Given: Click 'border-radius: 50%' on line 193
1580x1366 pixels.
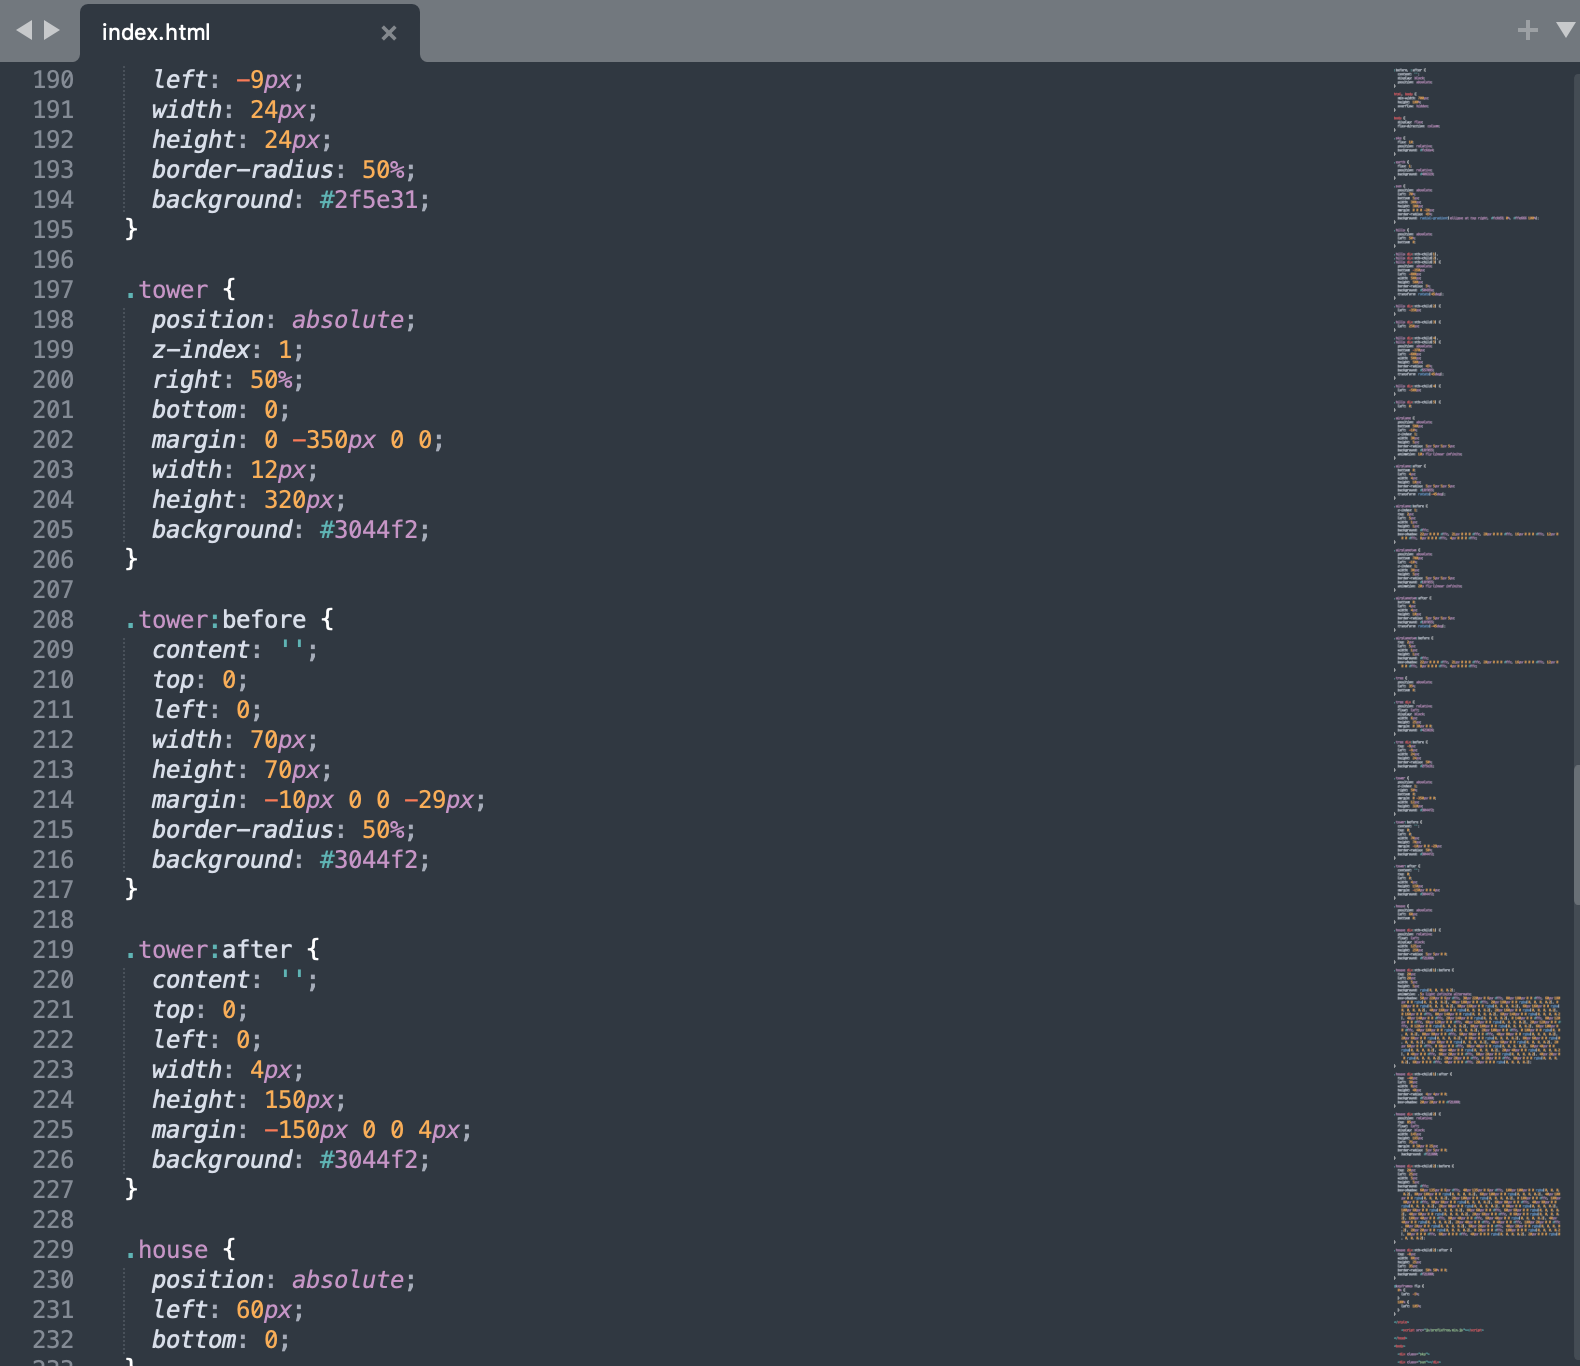Looking at the screenshot, I should click(278, 170).
